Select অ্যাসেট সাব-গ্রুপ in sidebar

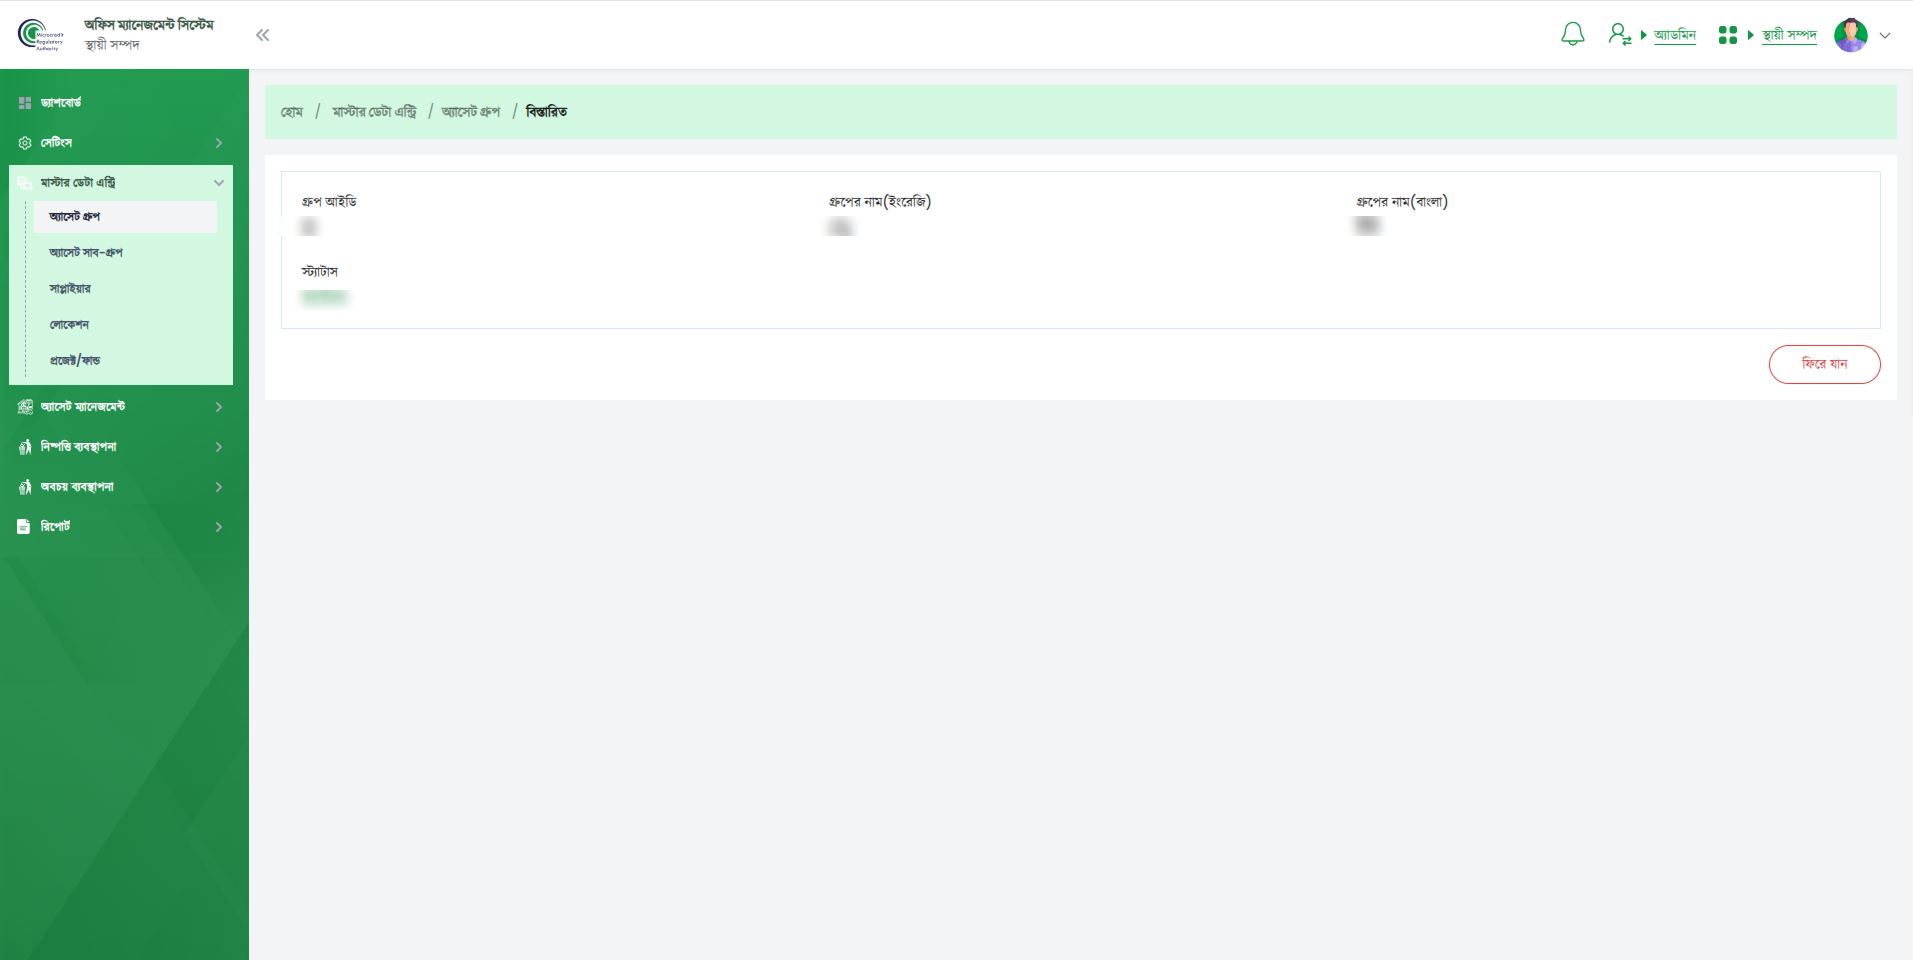pyautogui.click(x=86, y=253)
